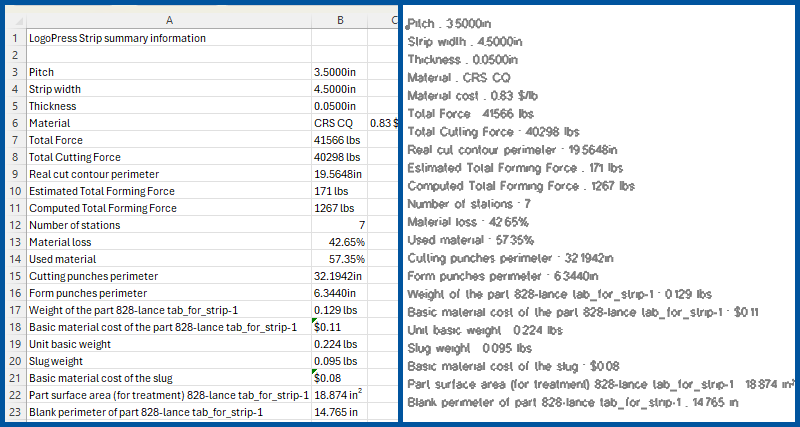Click 'Thickness . 0.0500in' line in right panel
800x427 pixels.
tap(463, 60)
